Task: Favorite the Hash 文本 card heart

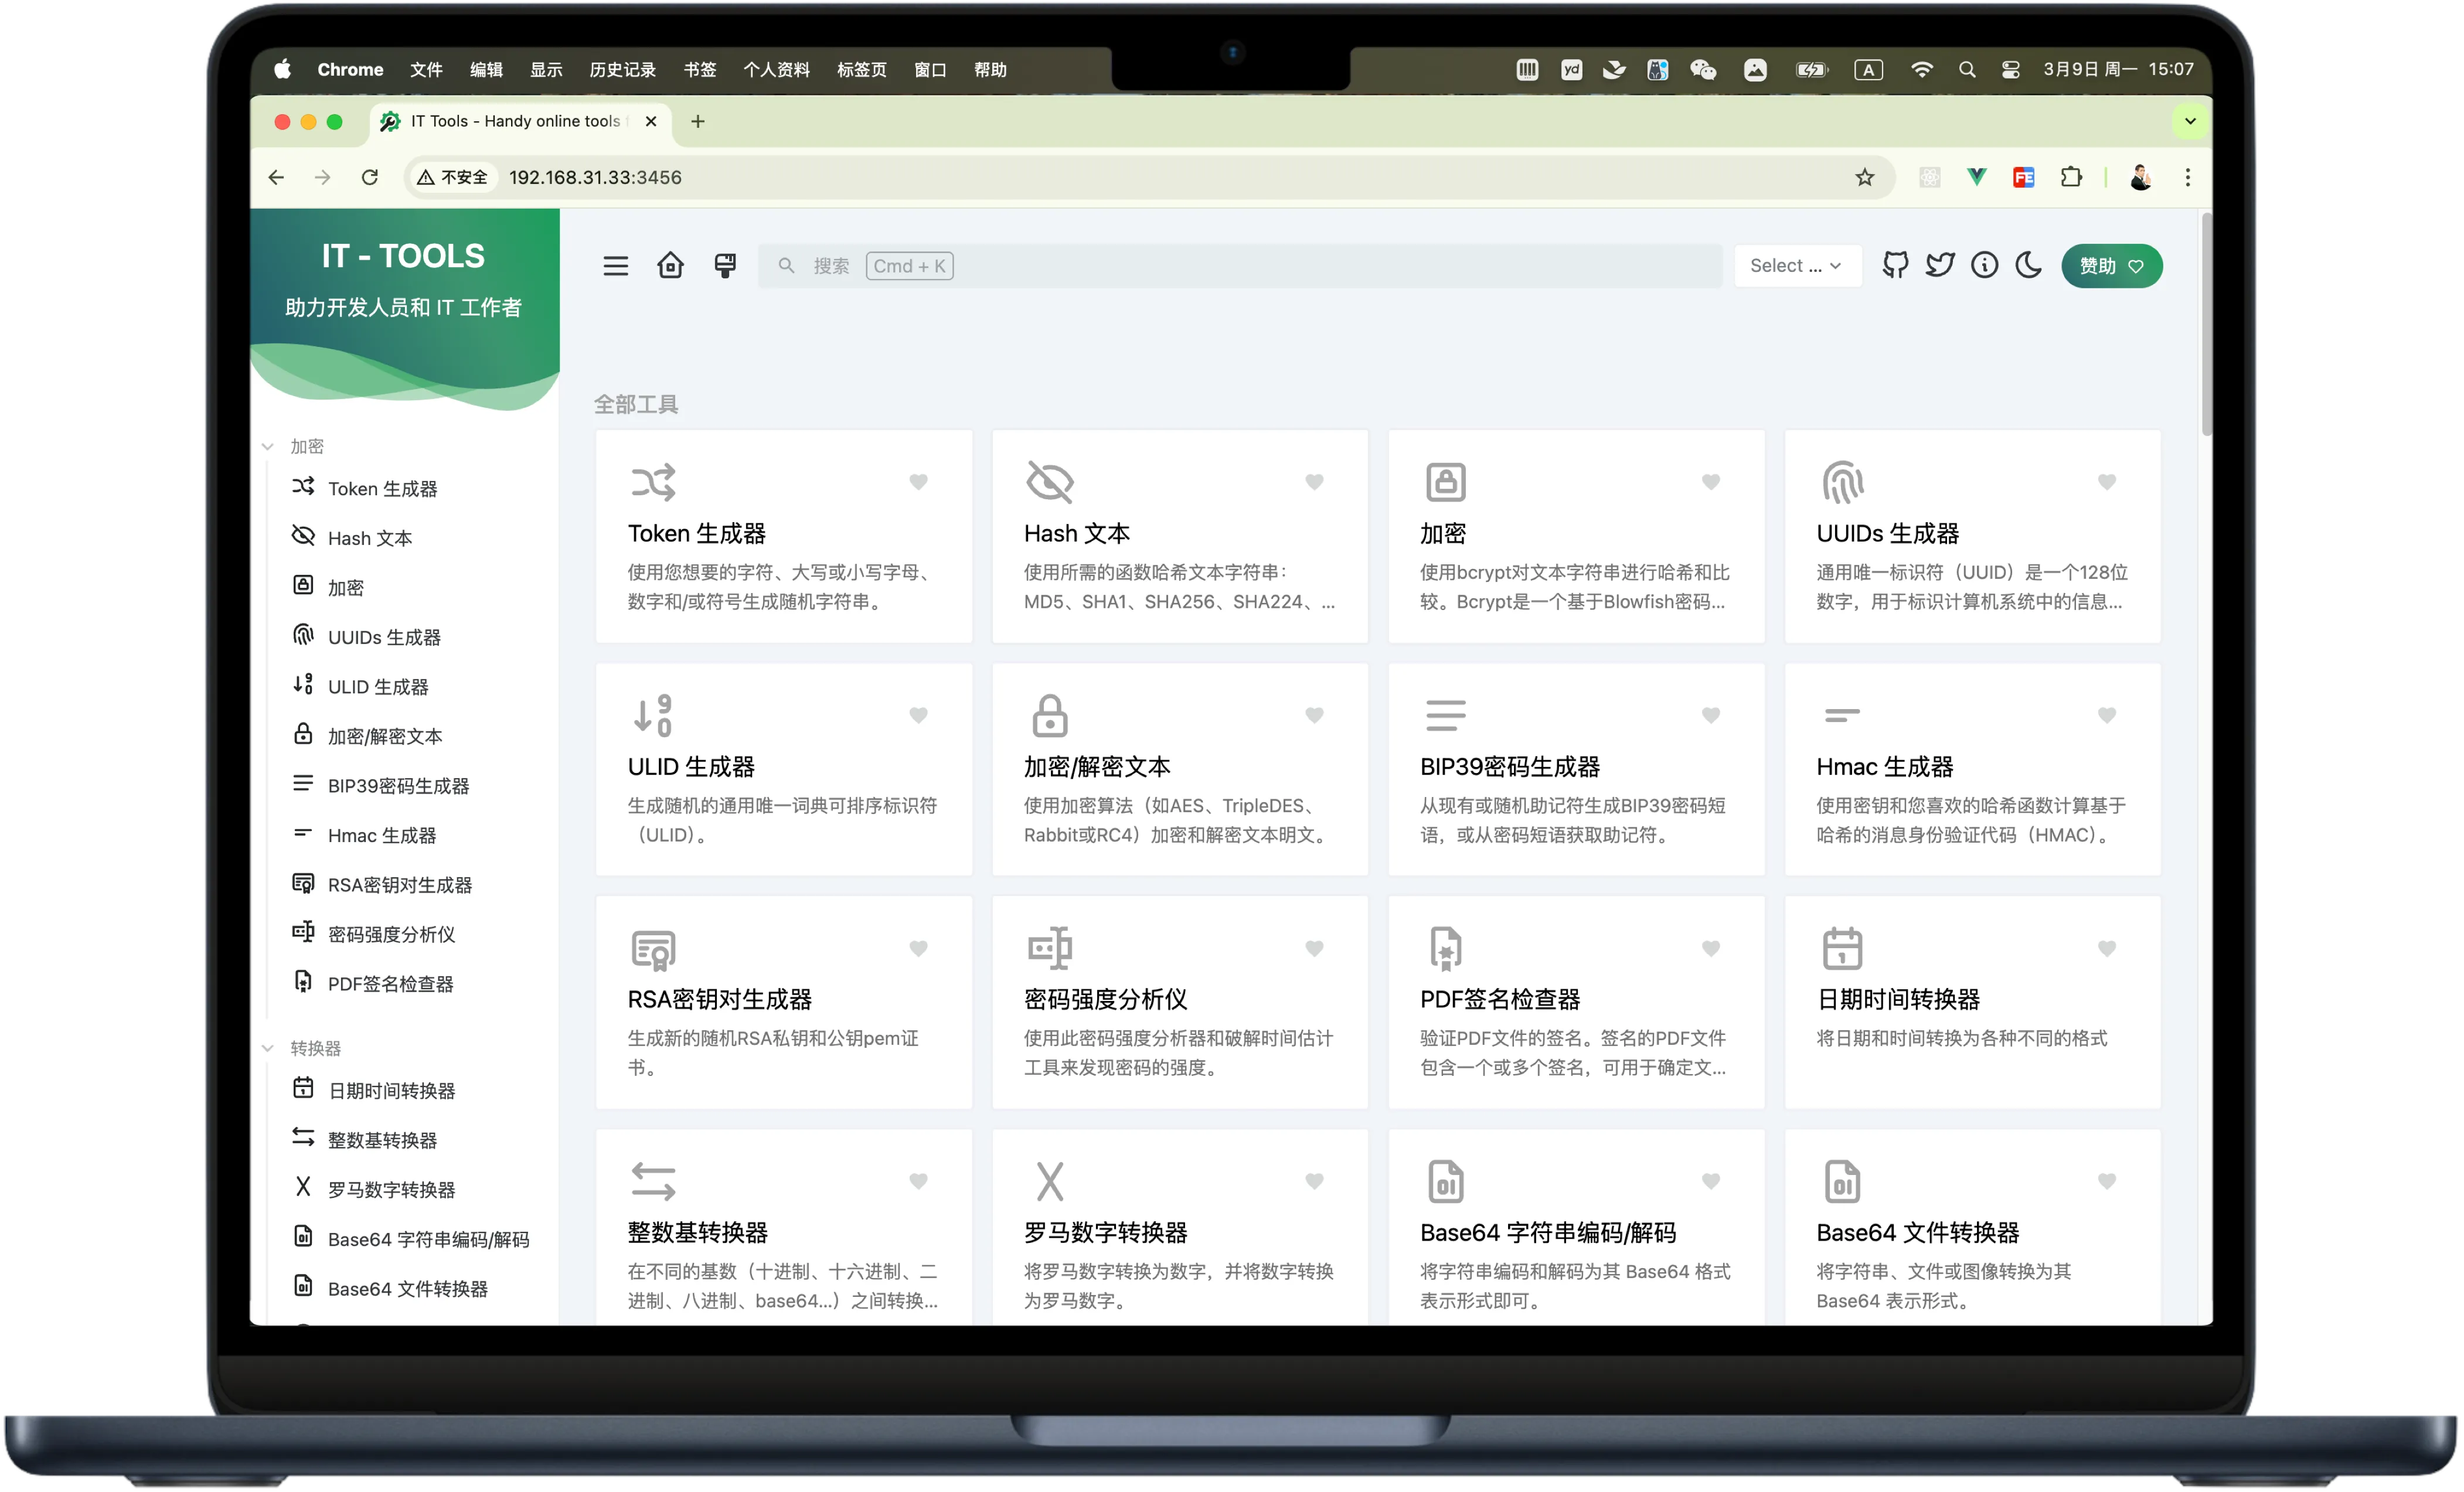Action: (1314, 482)
